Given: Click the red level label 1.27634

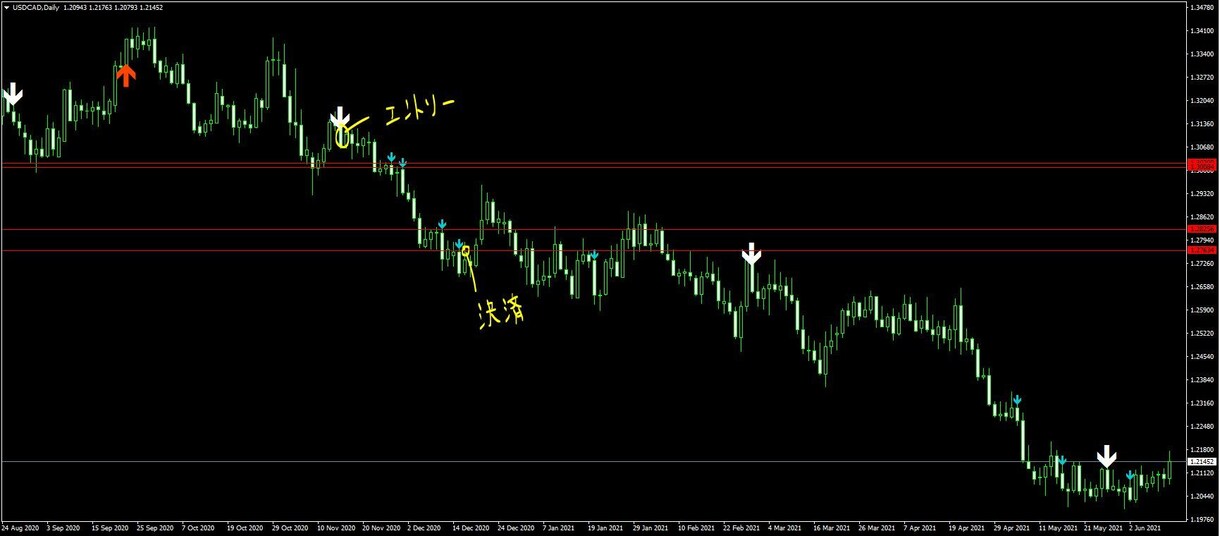Looking at the screenshot, I should click(x=1202, y=250).
